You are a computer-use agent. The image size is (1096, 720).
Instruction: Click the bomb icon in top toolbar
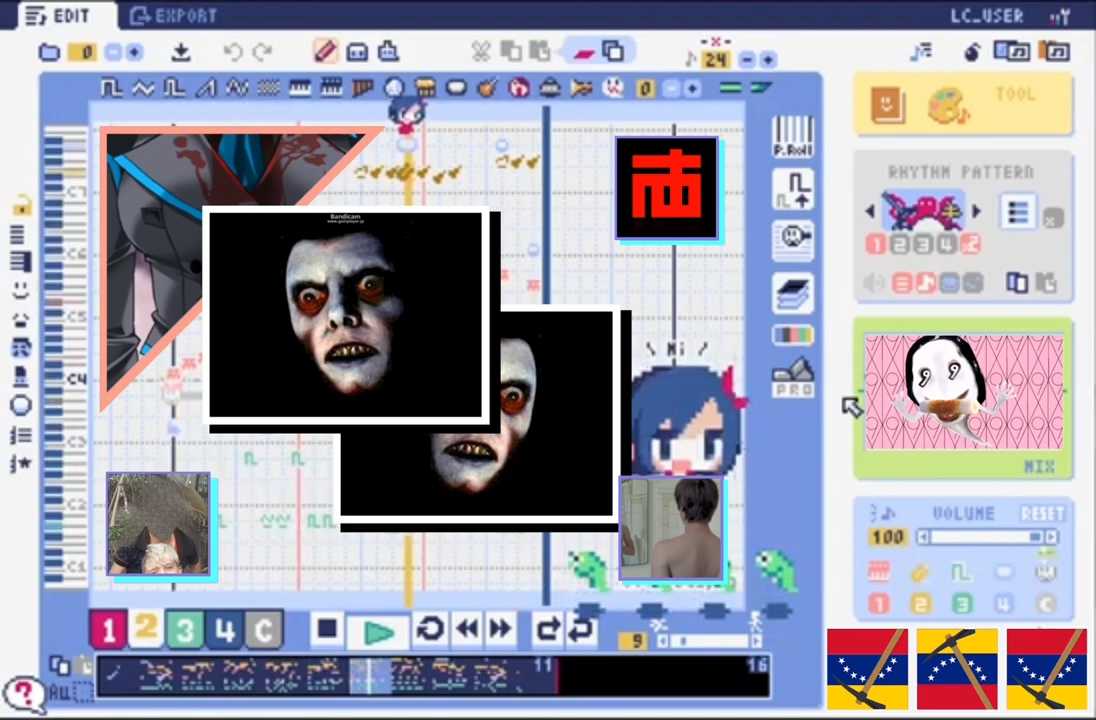[x=972, y=52]
